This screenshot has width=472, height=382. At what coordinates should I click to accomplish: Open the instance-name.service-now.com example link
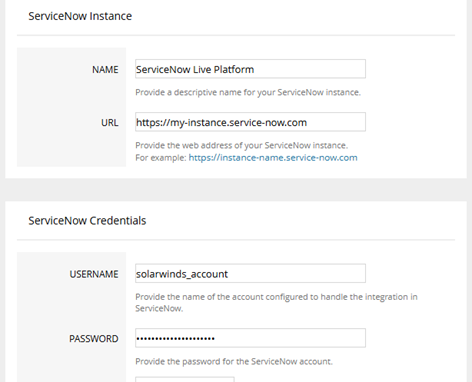[273, 158]
